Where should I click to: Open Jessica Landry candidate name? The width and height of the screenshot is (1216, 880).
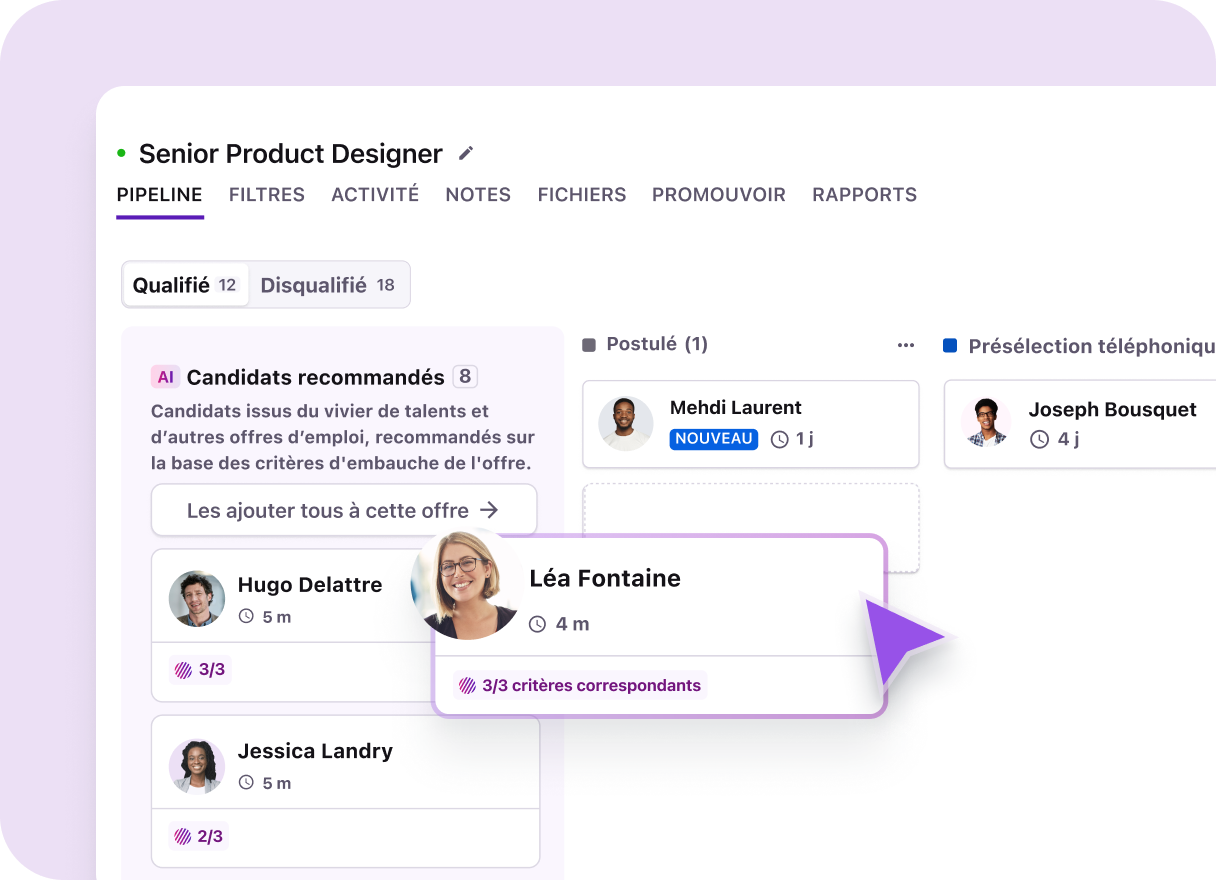pos(315,751)
